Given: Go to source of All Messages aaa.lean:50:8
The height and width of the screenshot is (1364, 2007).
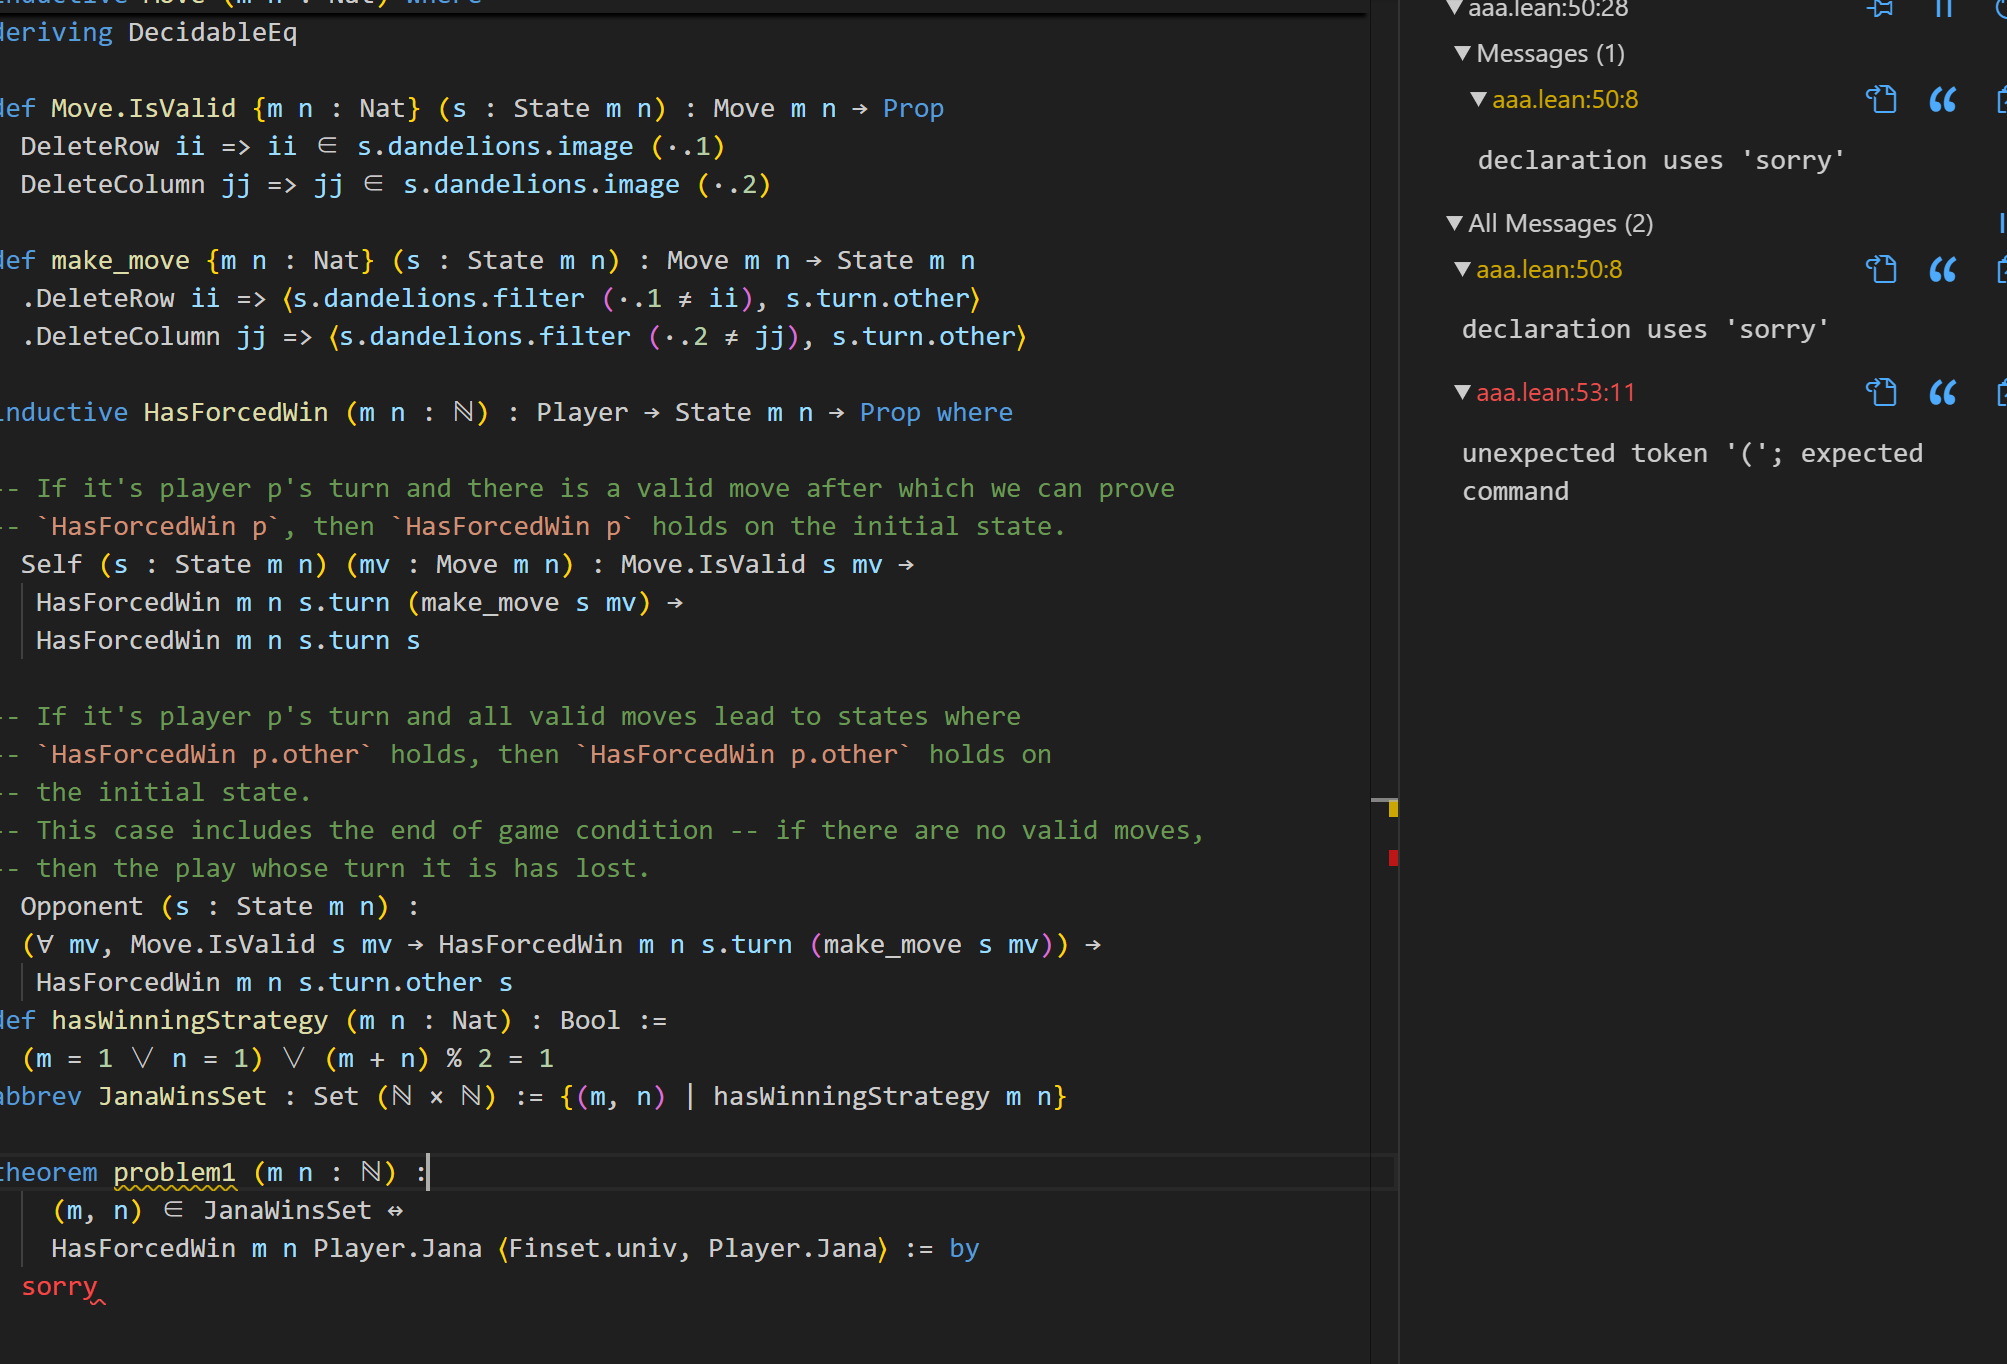Looking at the screenshot, I should 1881,270.
